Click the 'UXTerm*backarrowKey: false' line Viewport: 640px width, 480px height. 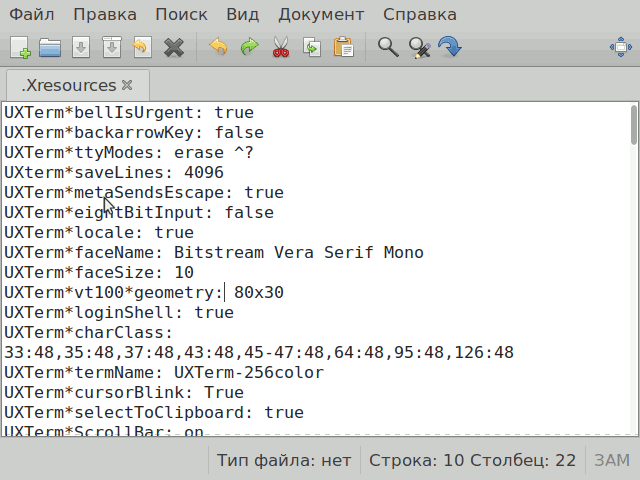click(134, 133)
